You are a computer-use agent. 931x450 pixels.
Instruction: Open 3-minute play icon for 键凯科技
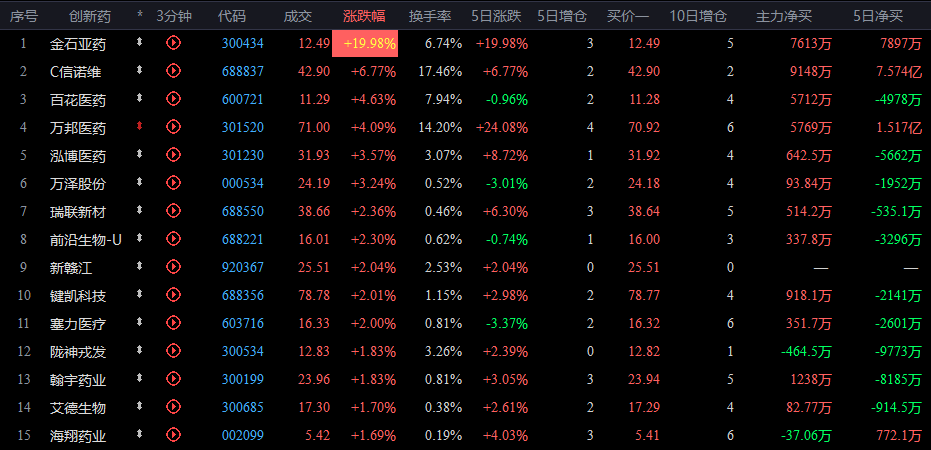pos(173,295)
